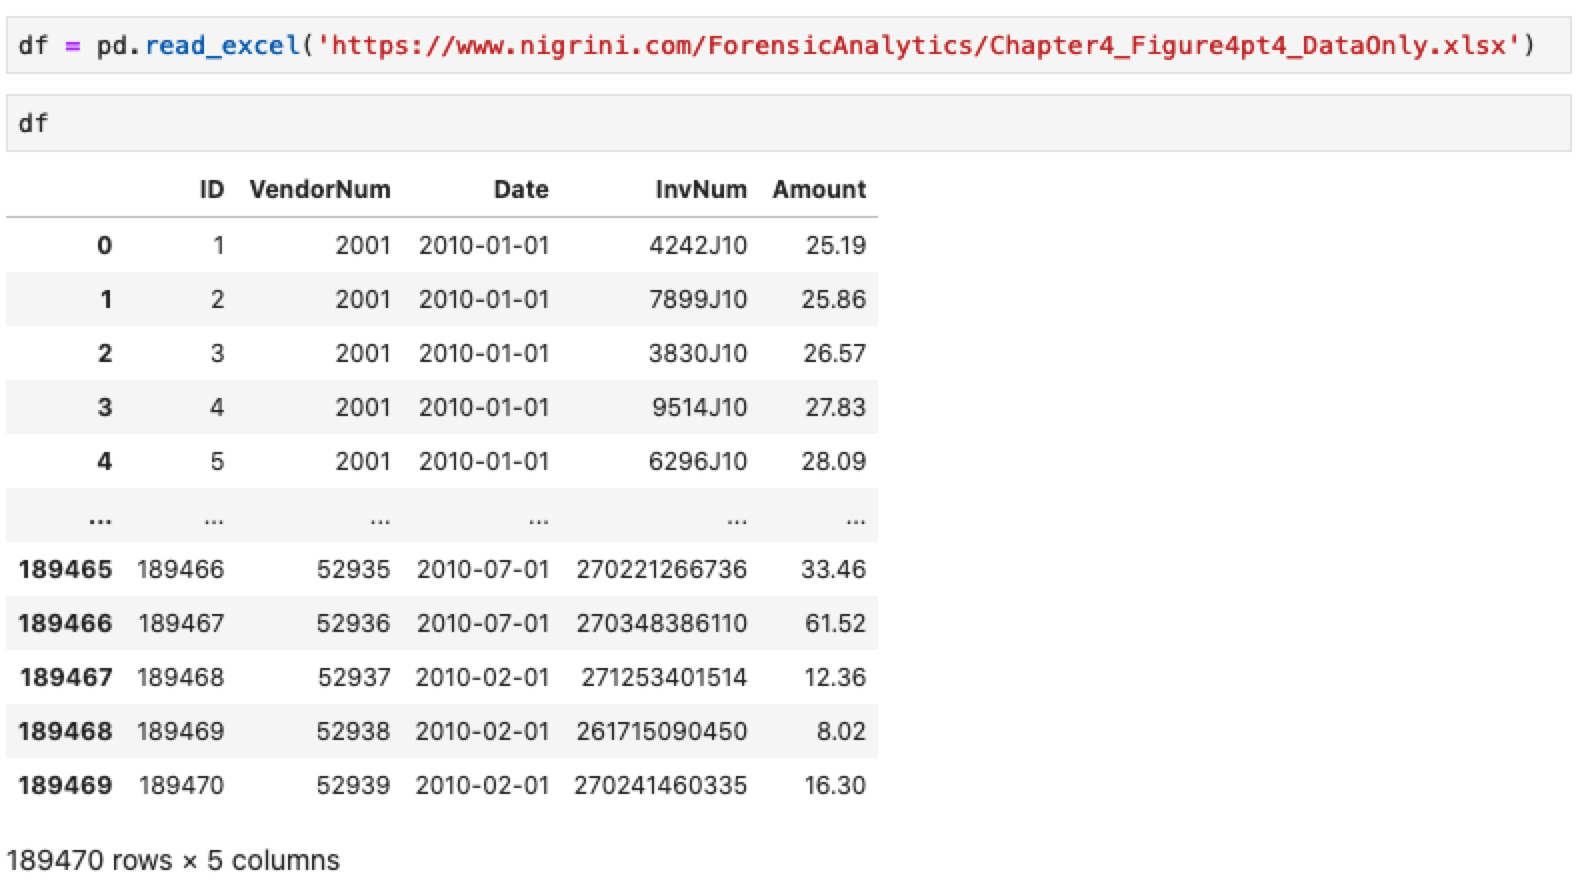The width and height of the screenshot is (1582, 888).
Task: Click row index 0 label
Action: click(104, 246)
